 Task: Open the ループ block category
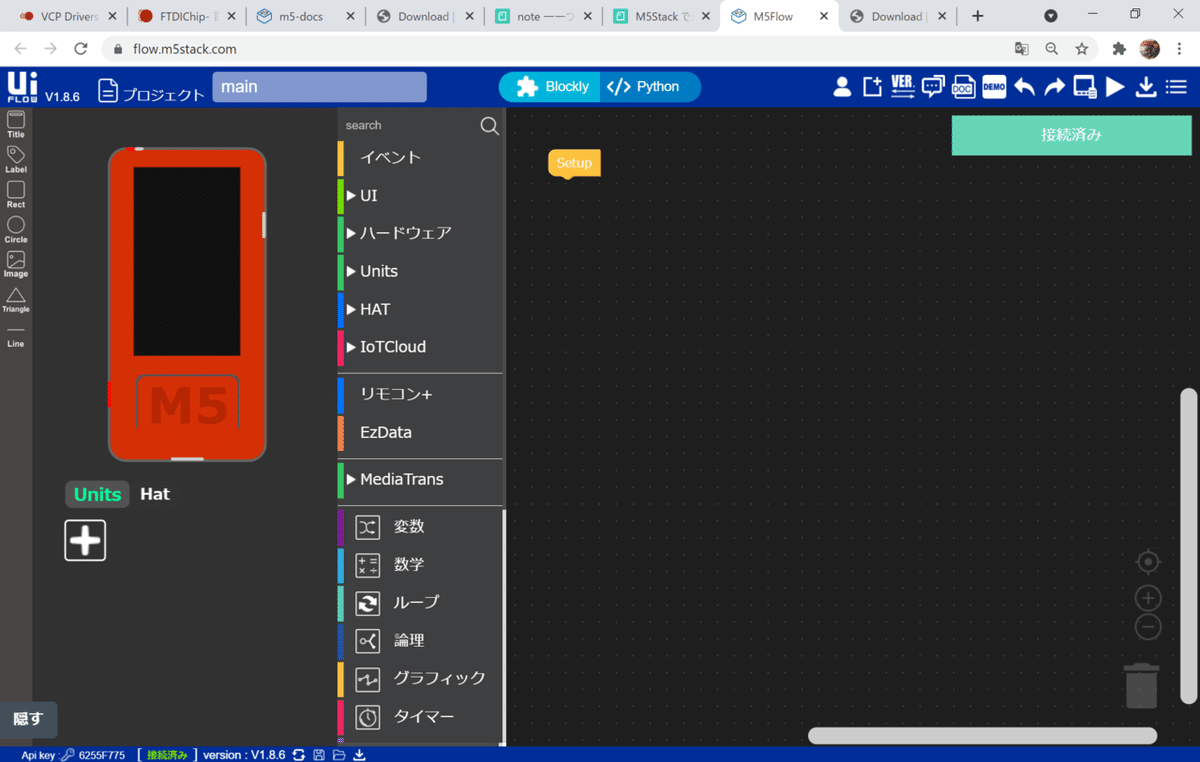point(420,603)
